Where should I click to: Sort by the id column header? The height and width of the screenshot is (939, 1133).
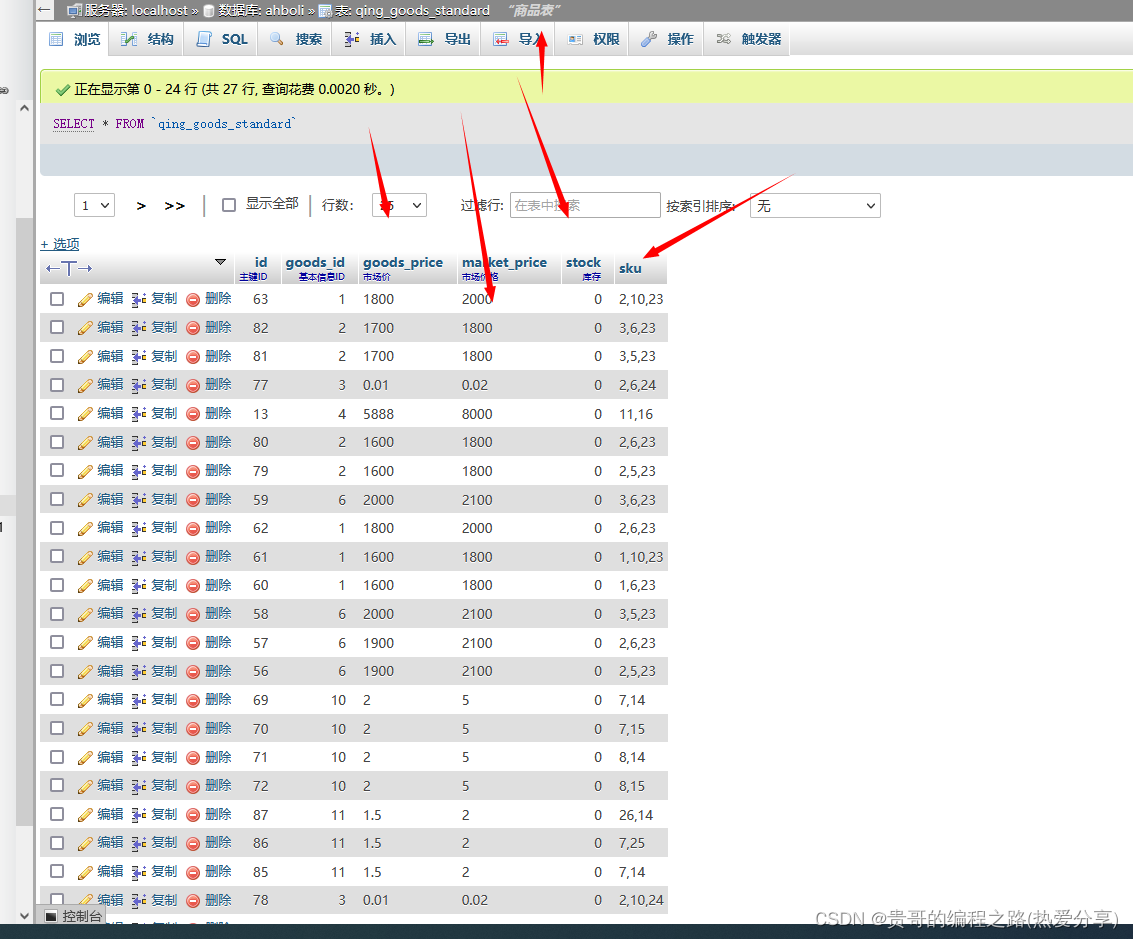click(x=261, y=262)
